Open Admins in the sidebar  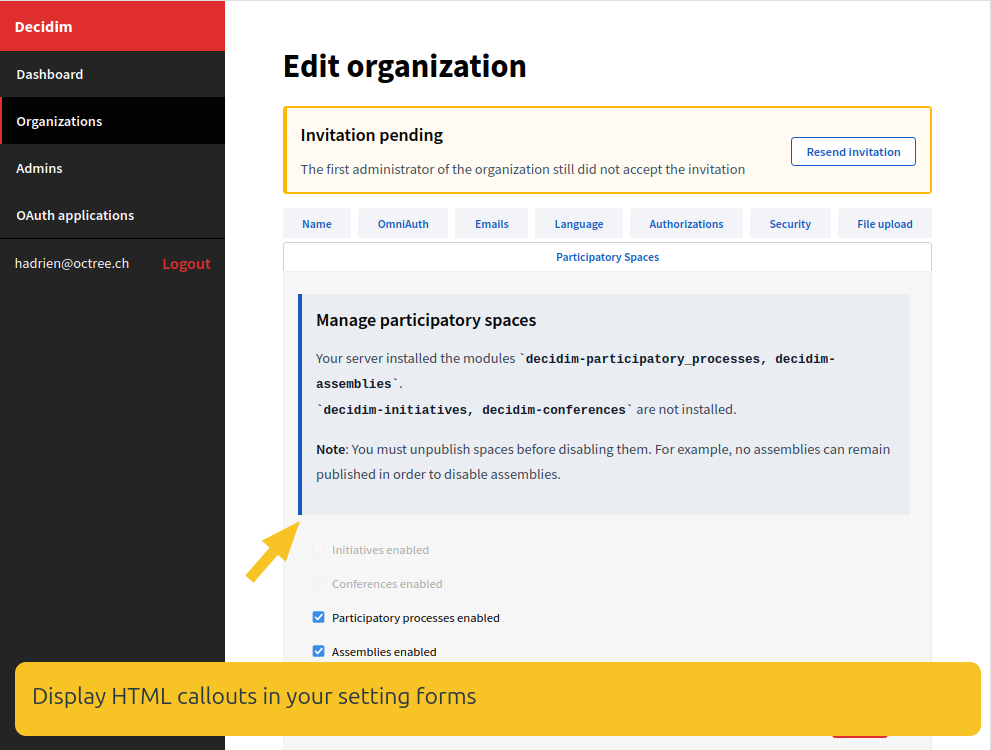(112, 168)
